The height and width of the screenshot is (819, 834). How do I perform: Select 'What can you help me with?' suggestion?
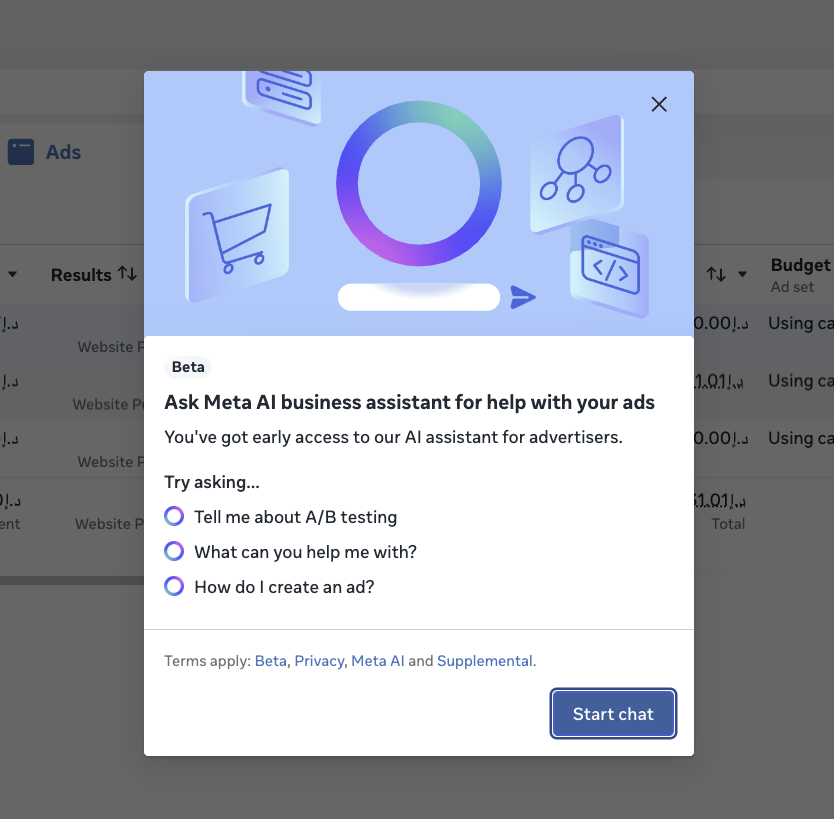[x=305, y=552]
